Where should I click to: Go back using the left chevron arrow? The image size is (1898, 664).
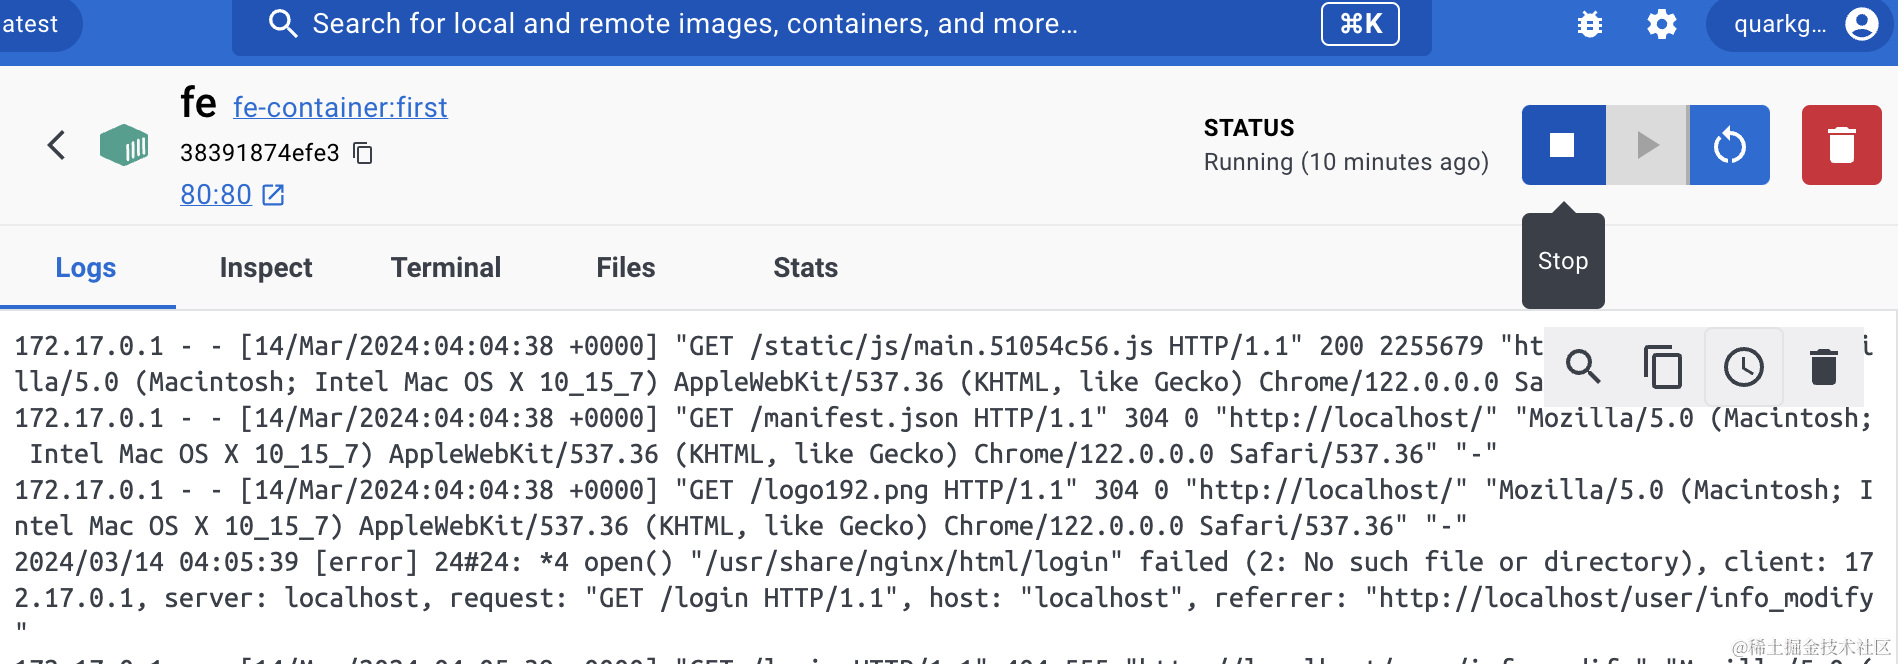click(x=57, y=145)
